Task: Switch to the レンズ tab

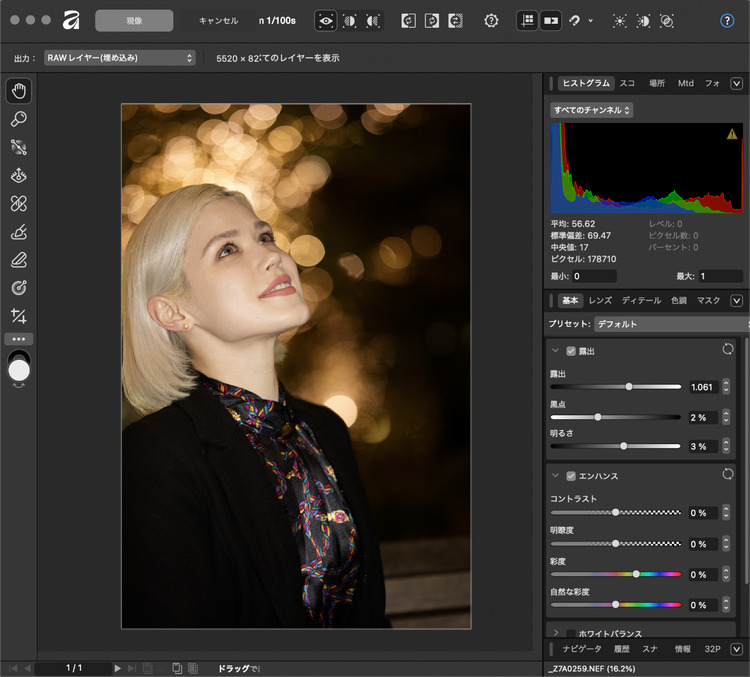Action: [600, 300]
